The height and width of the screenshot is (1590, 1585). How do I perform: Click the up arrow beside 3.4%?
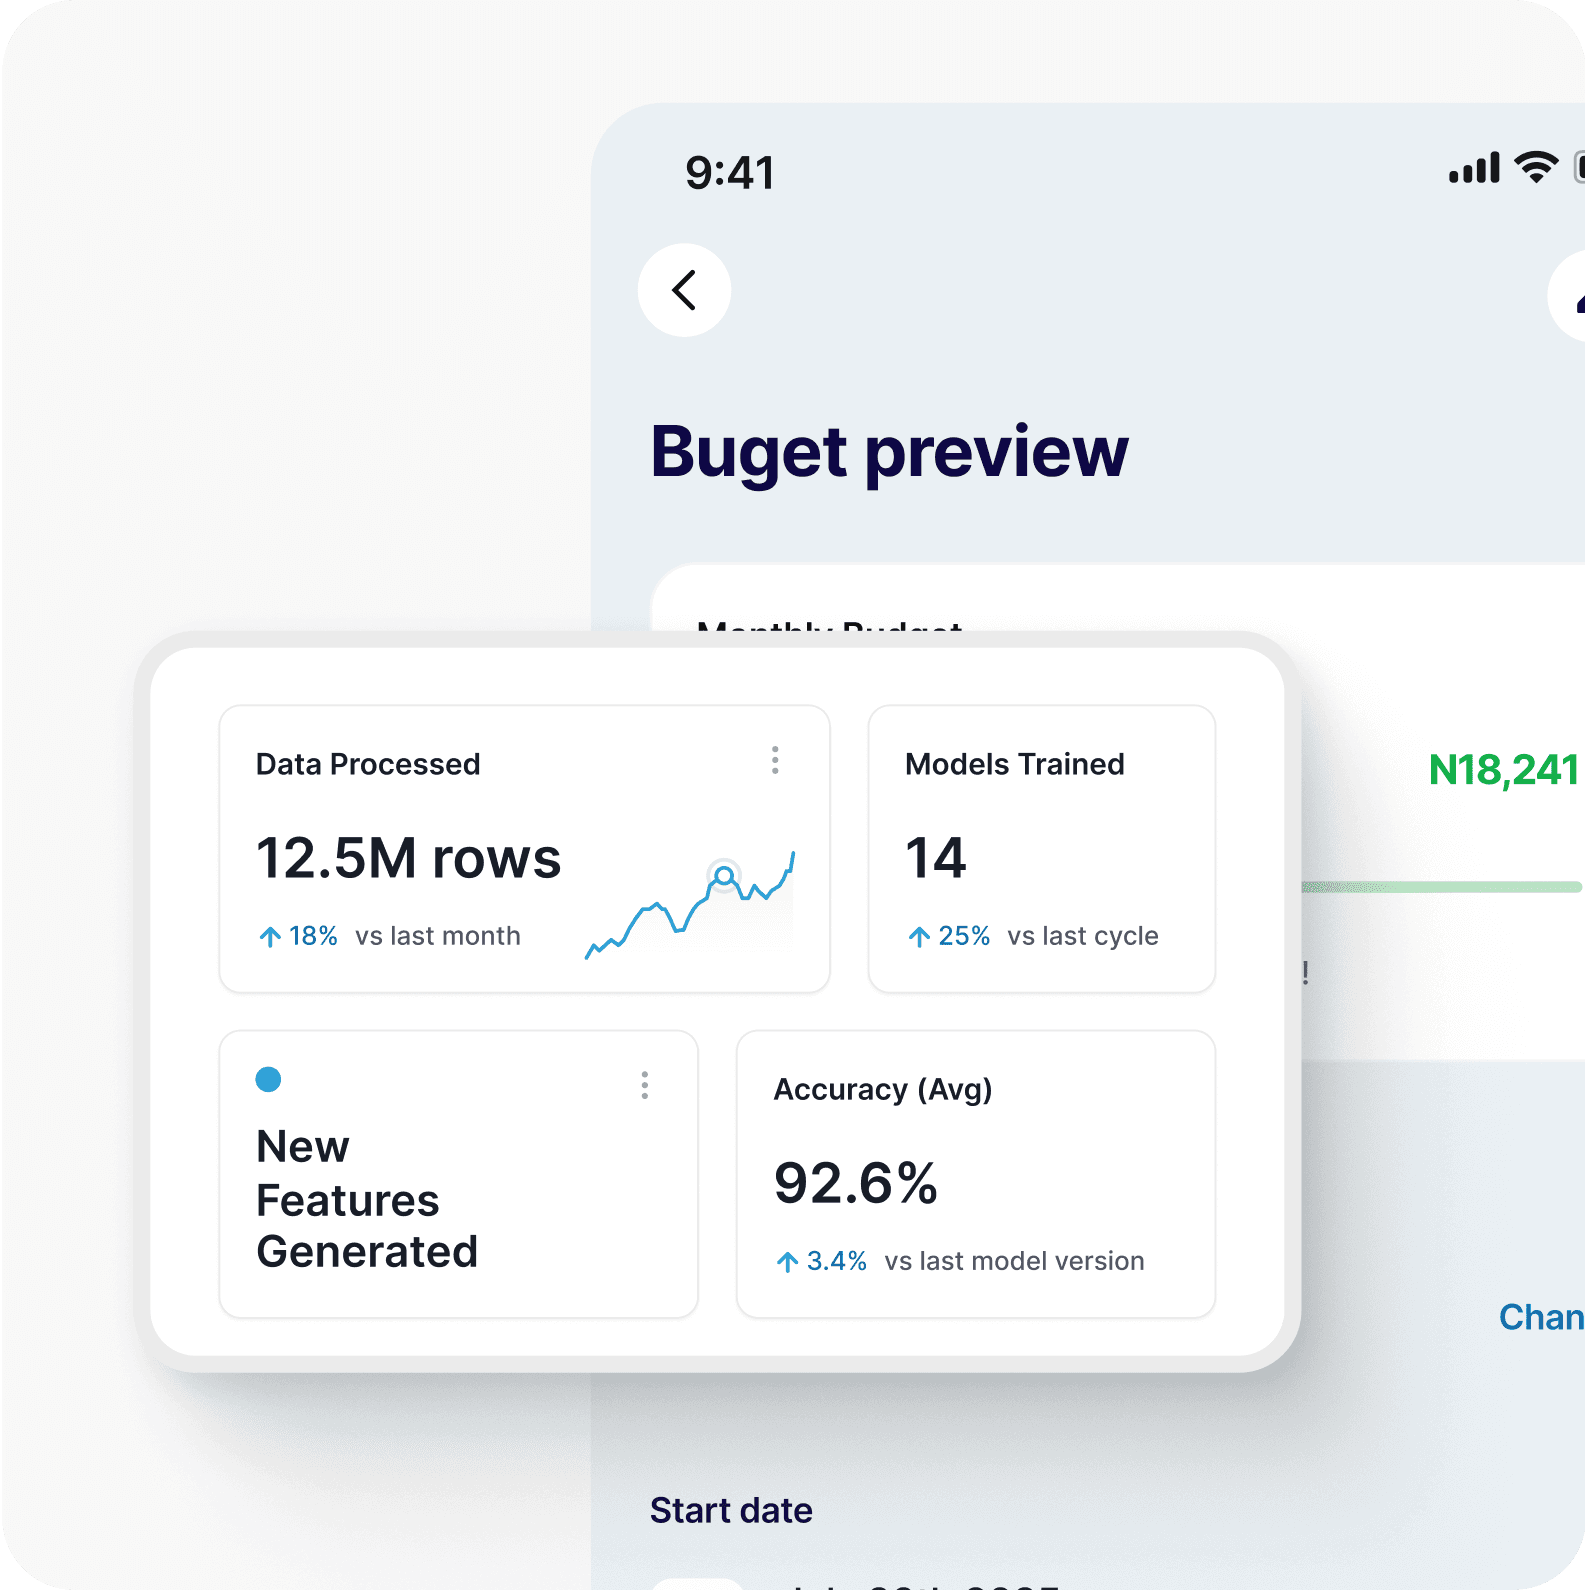click(788, 1262)
